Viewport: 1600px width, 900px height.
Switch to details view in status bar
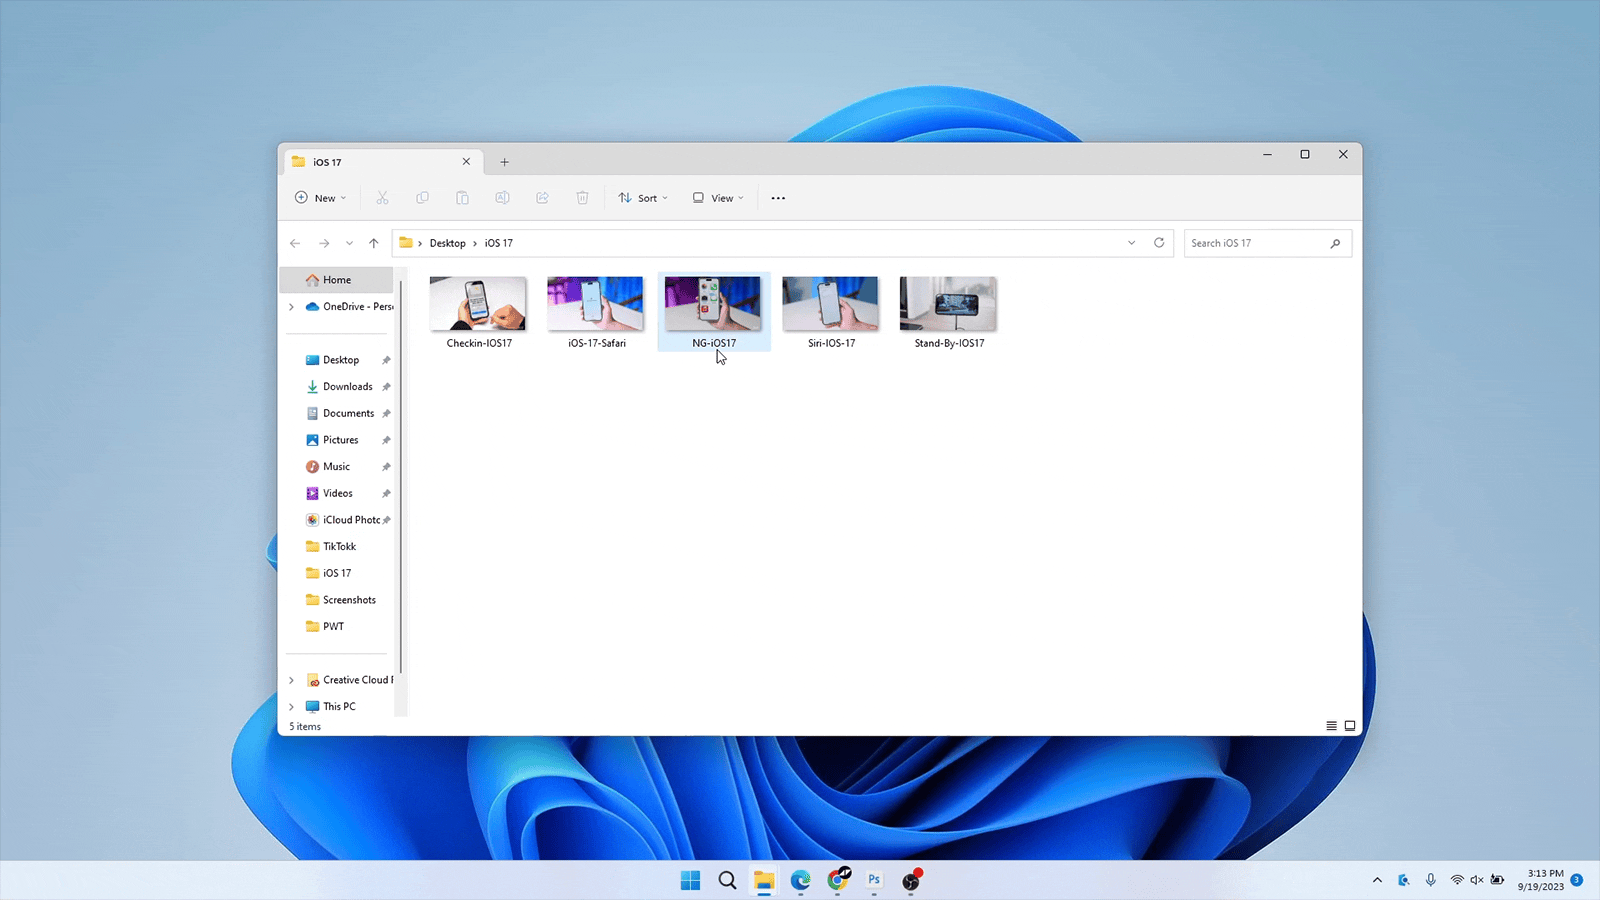pyautogui.click(x=1330, y=725)
